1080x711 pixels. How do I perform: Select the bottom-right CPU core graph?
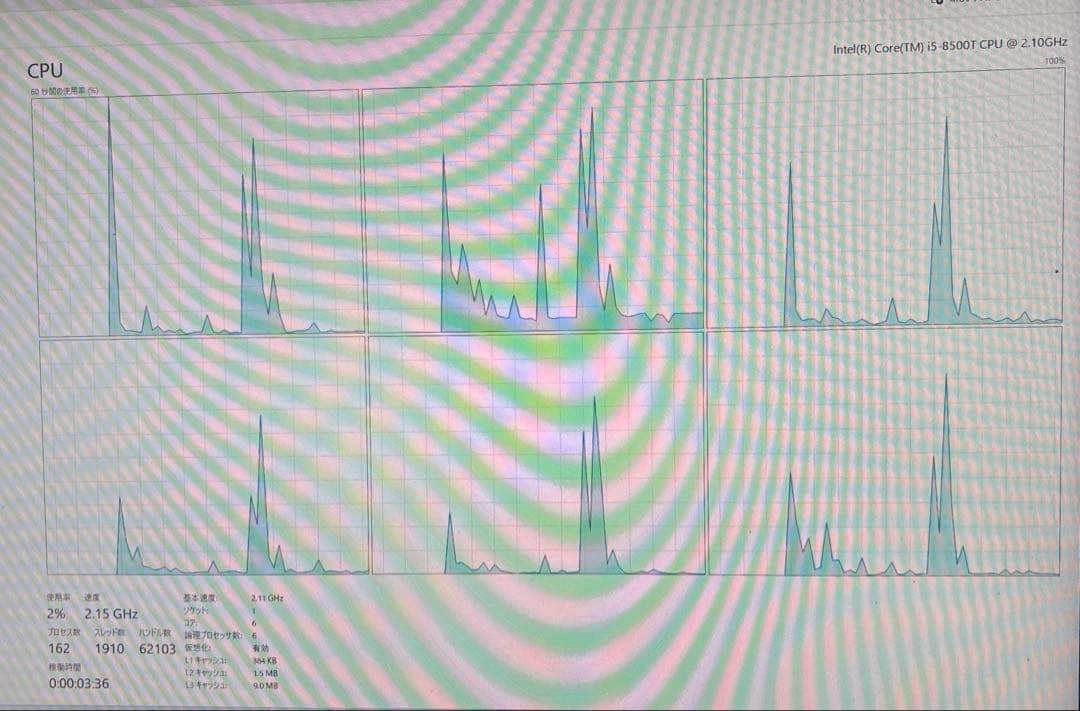884,452
